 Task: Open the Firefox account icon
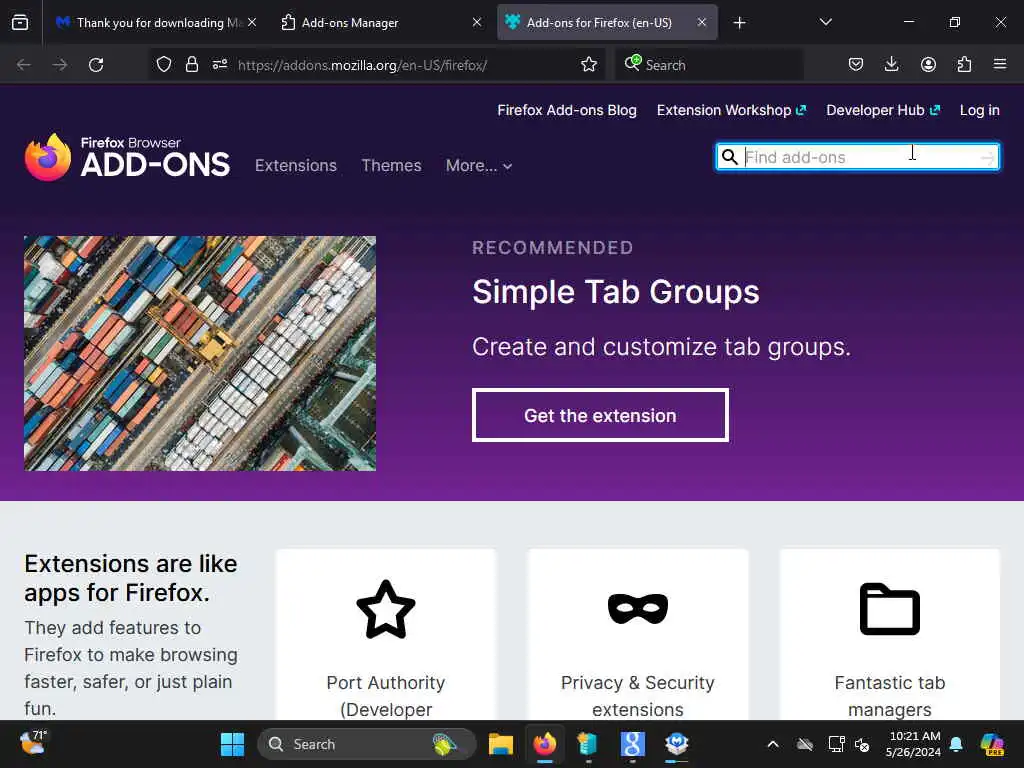click(x=928, y=64)
